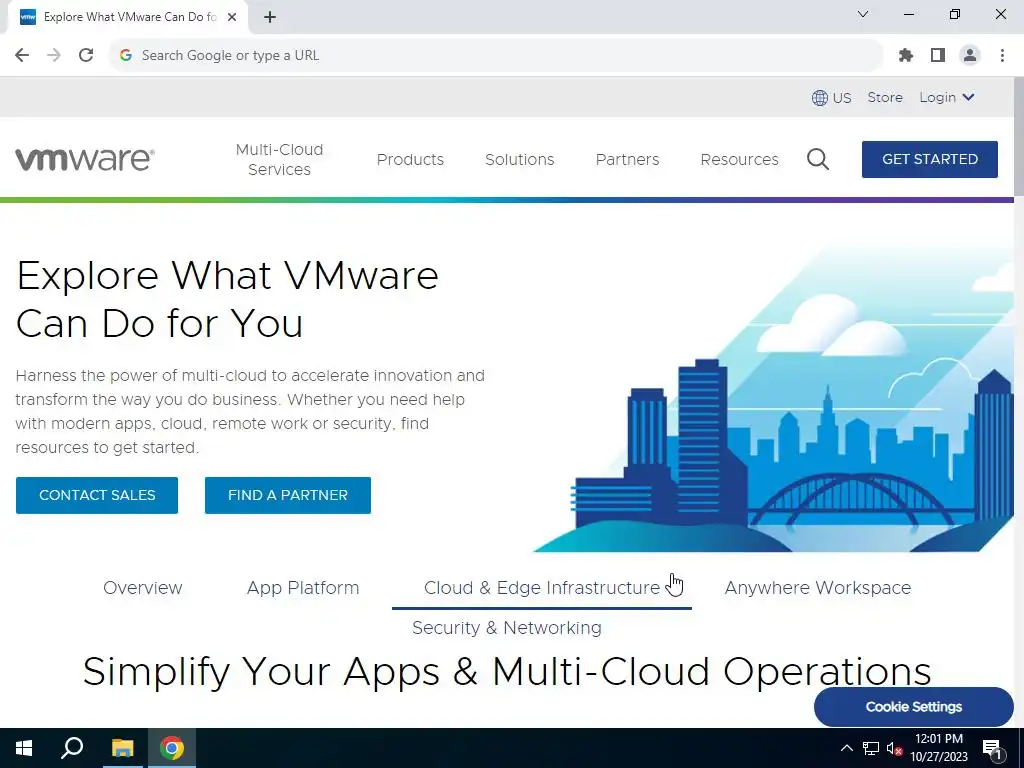Open the taskbar clock and date
Viewport: 1024px width, 768px height.
tap(938, 748)
